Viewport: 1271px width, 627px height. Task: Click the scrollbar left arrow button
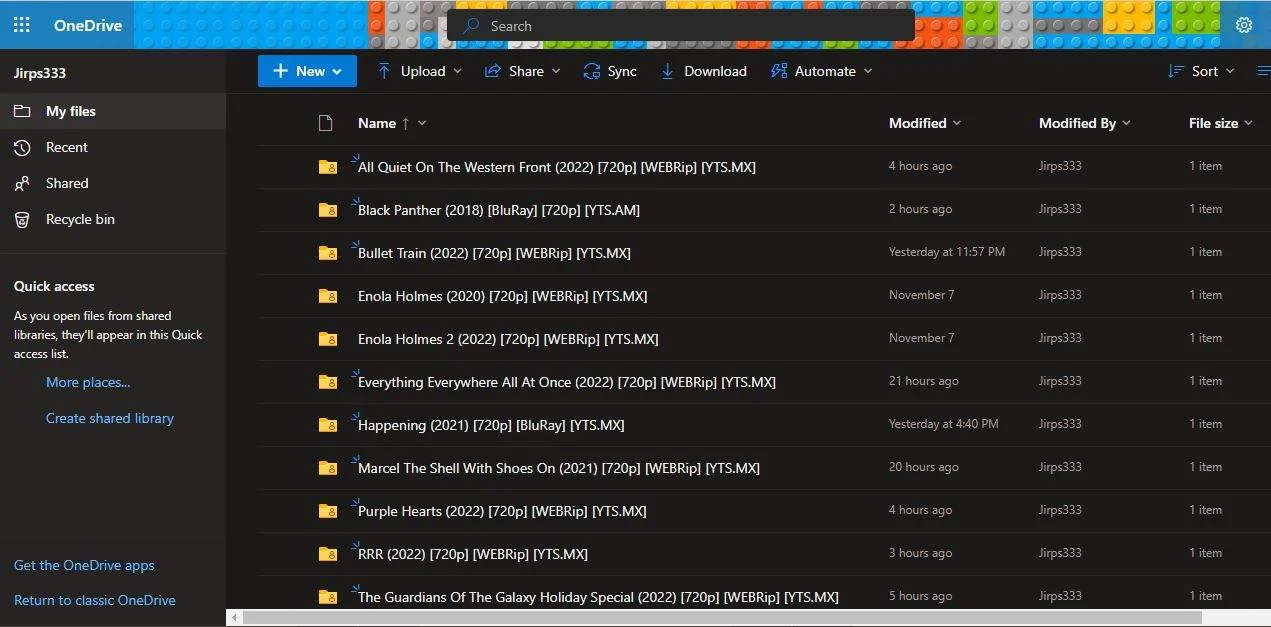234,618
